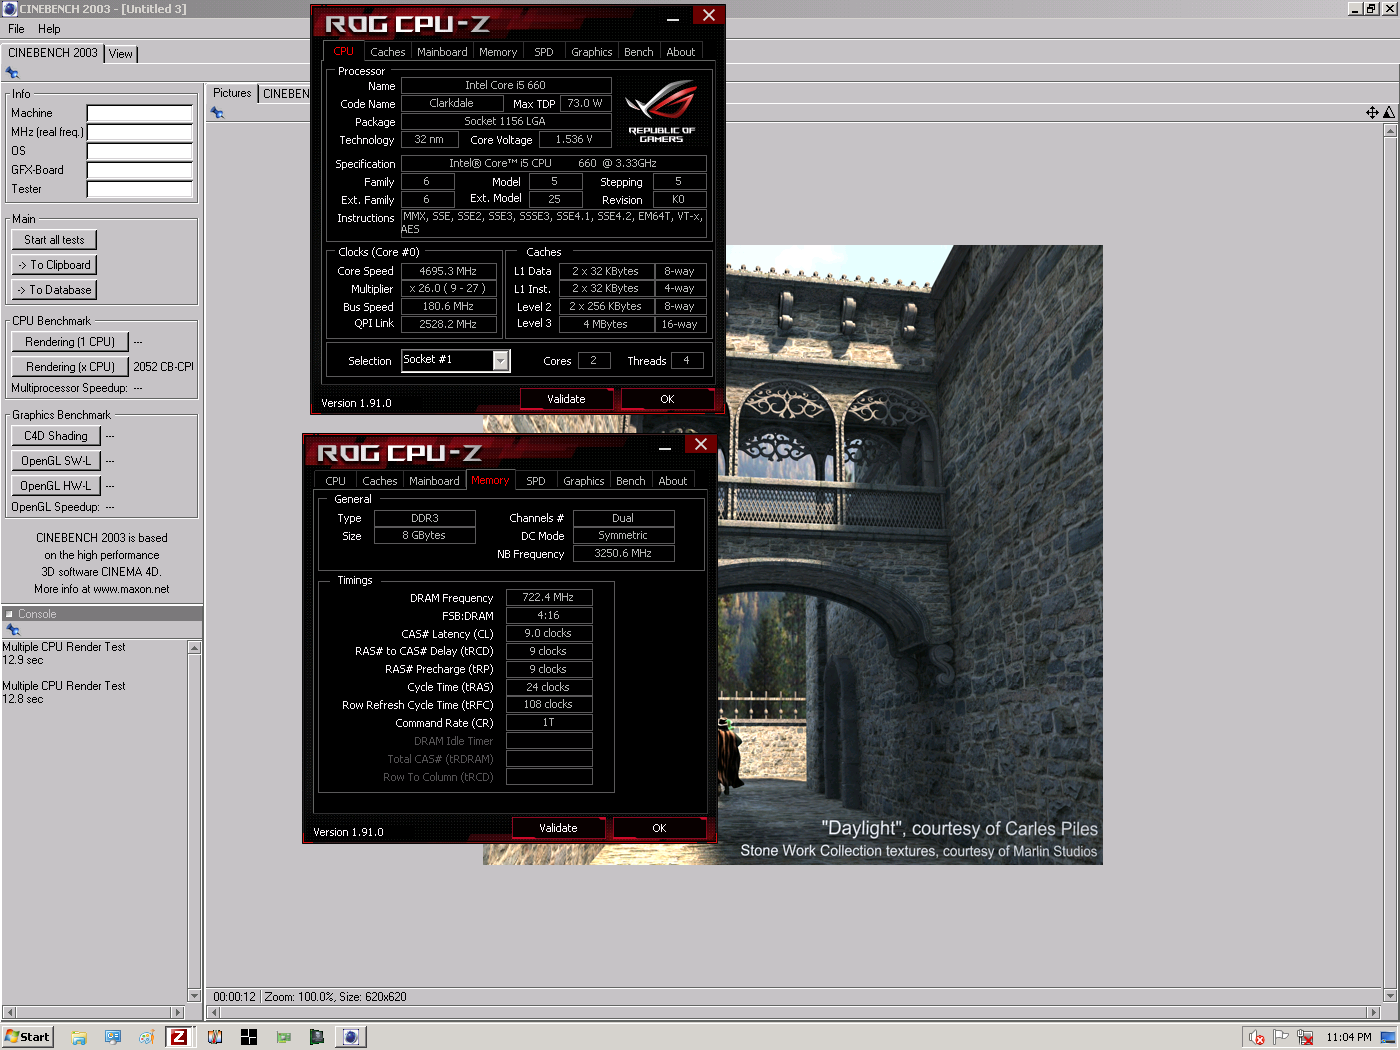Open the Help menu in CINEBENCH
The height and width of the screenshot is (1050, 1400).
(x=49, y=29)
